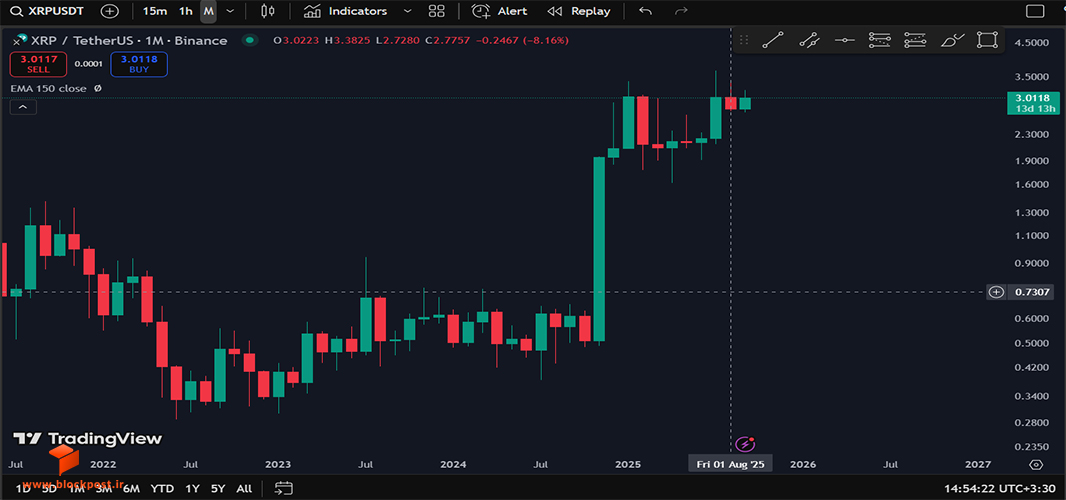The height and width of the screenshot is (500, 1066).
Task: Start bar Replay mode
Action: pos(579,11)
